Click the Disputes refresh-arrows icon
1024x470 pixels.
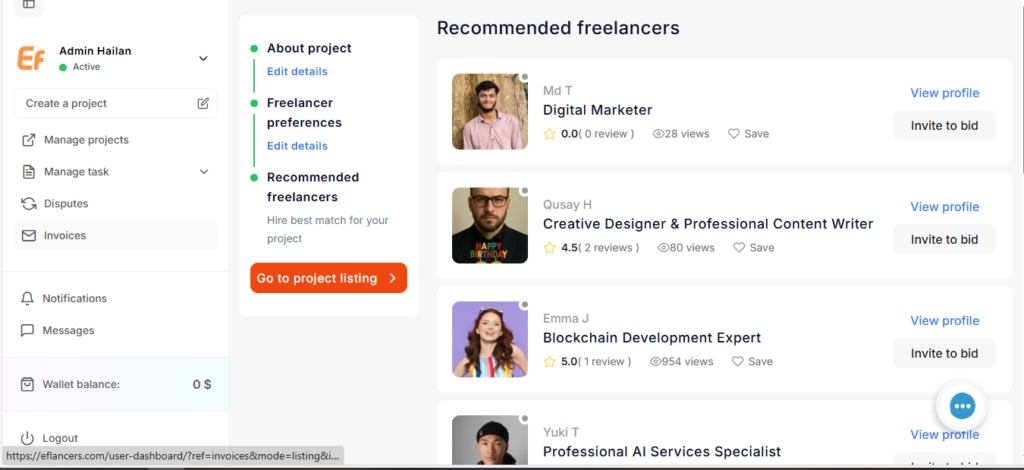tap(28, 204)
